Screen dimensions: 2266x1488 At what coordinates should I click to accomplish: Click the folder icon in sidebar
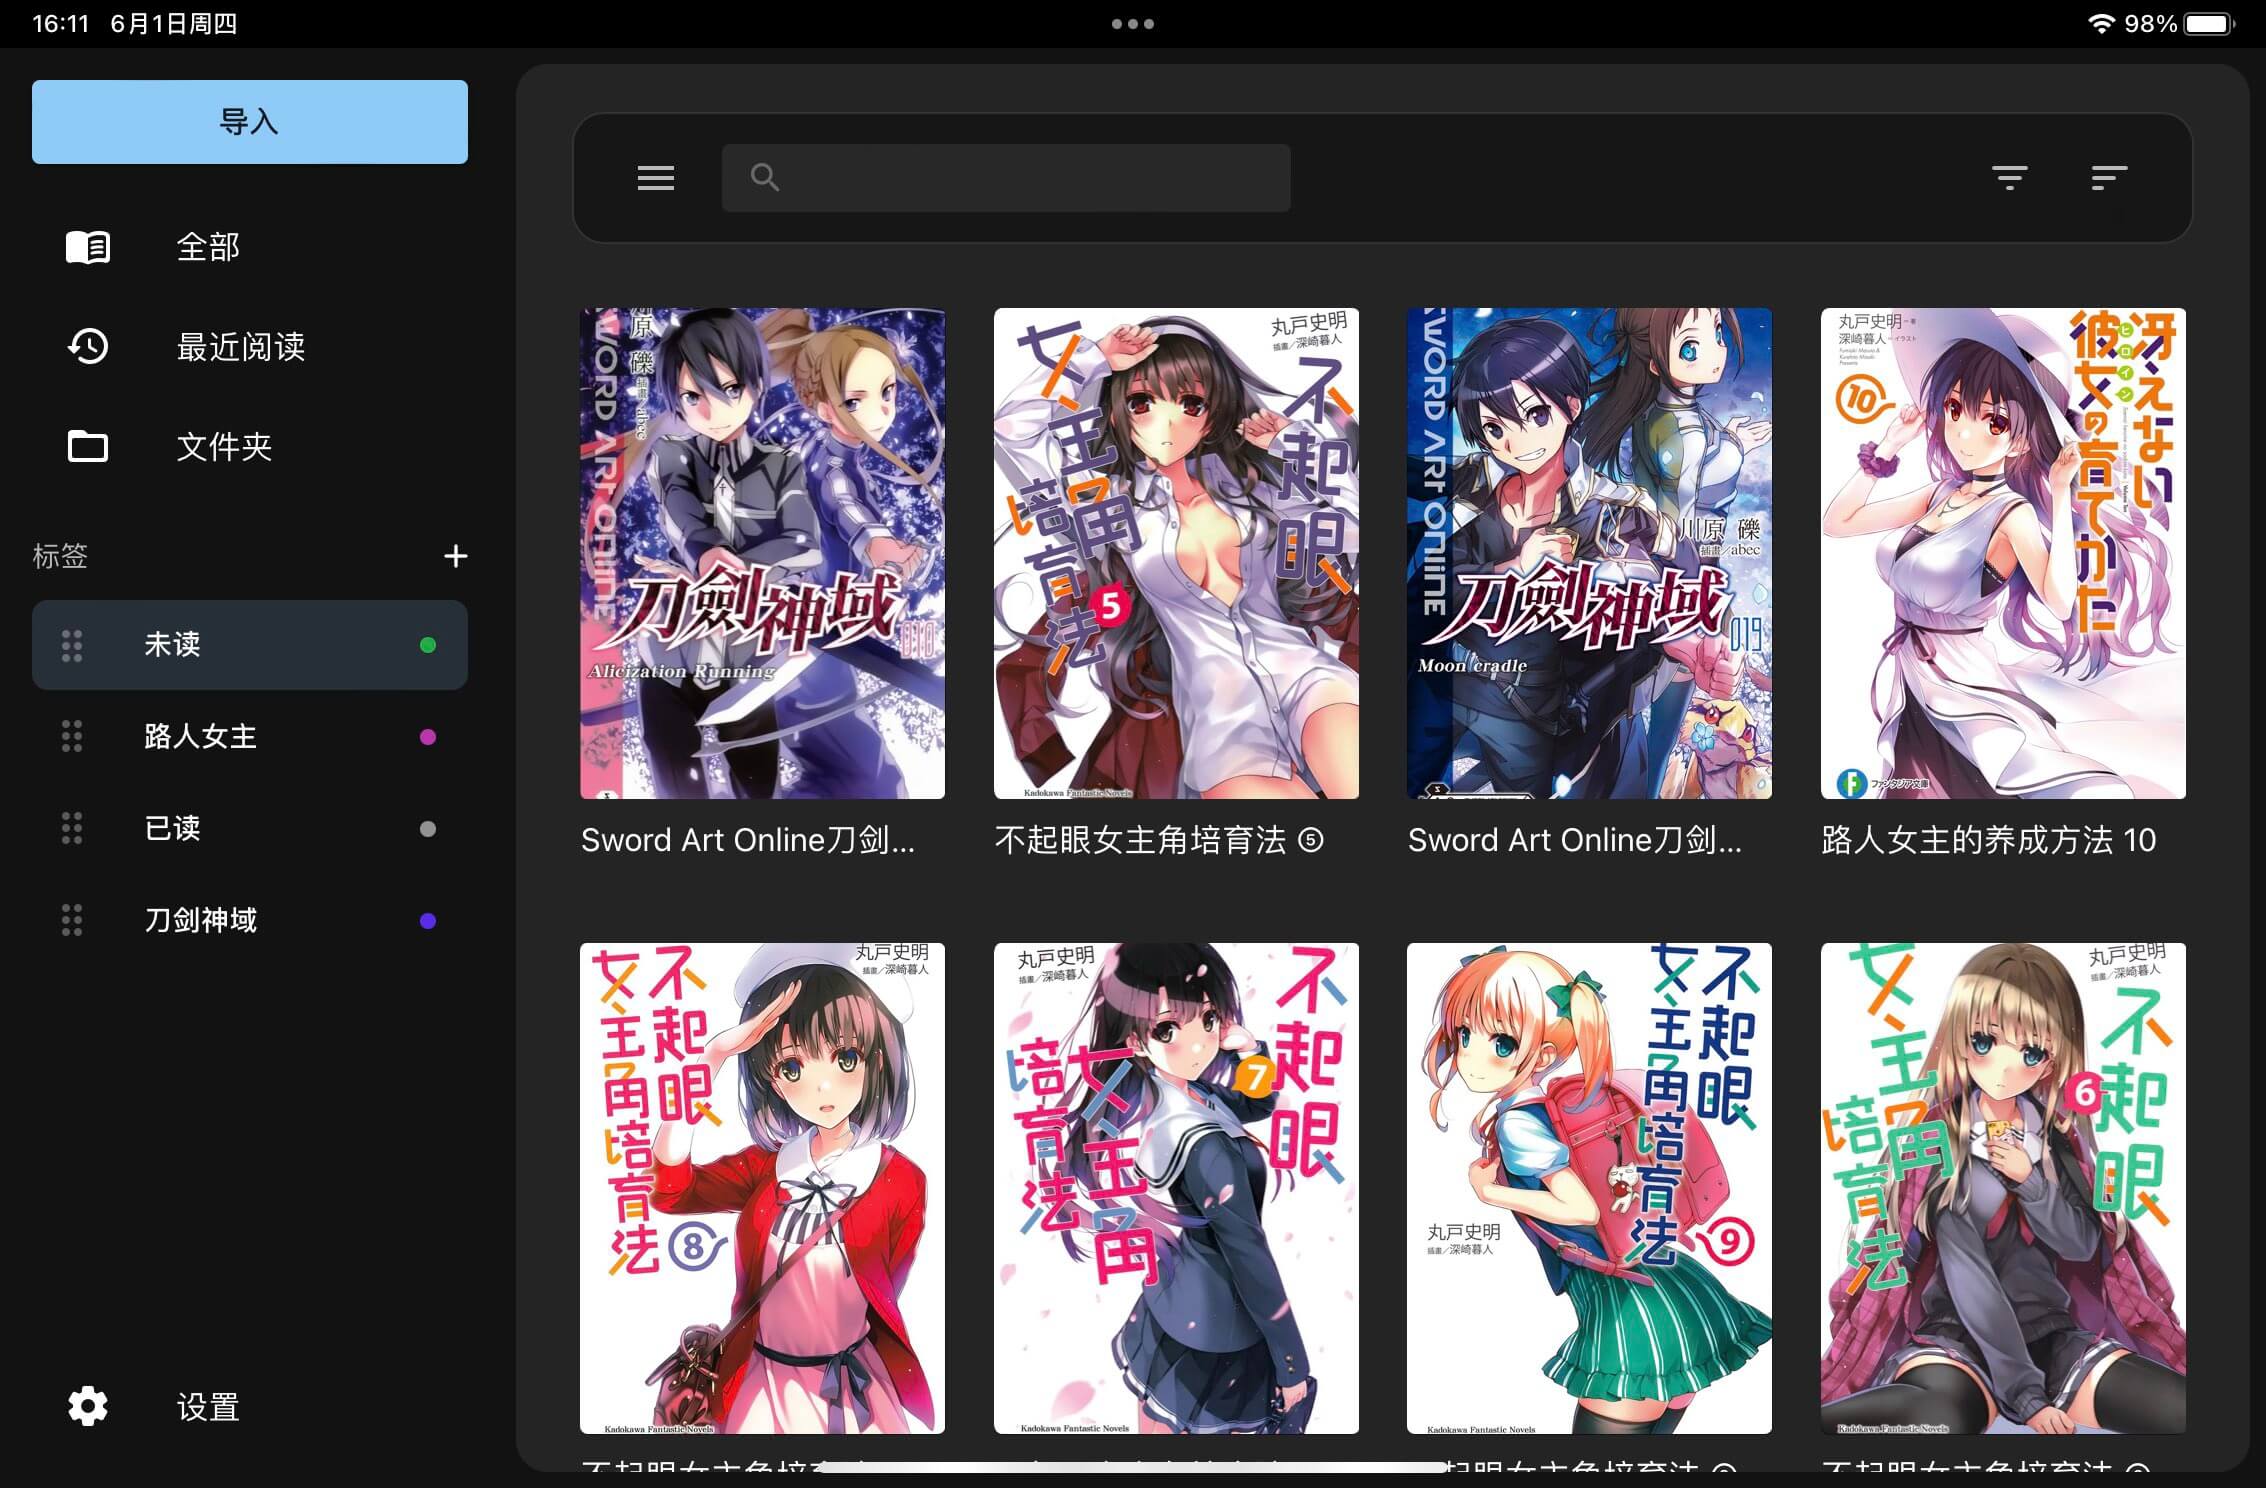point(88,446)
